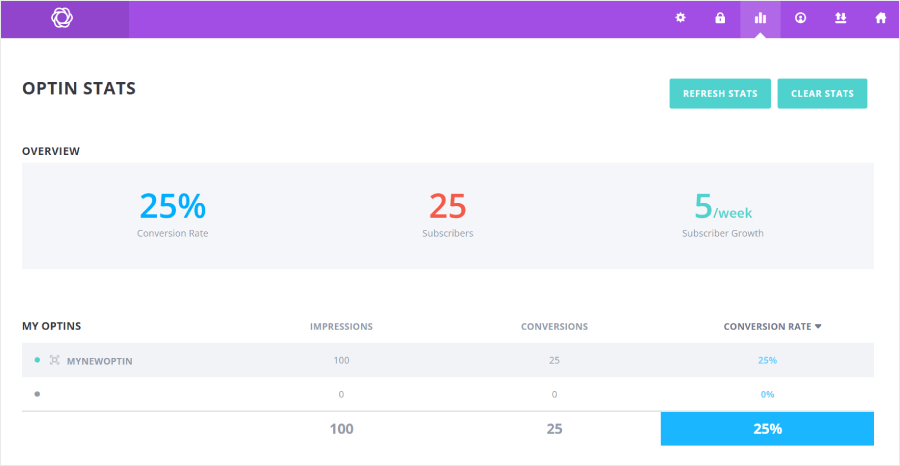
Task: Open the accounts user icon
Action: [x=800, y=18]
